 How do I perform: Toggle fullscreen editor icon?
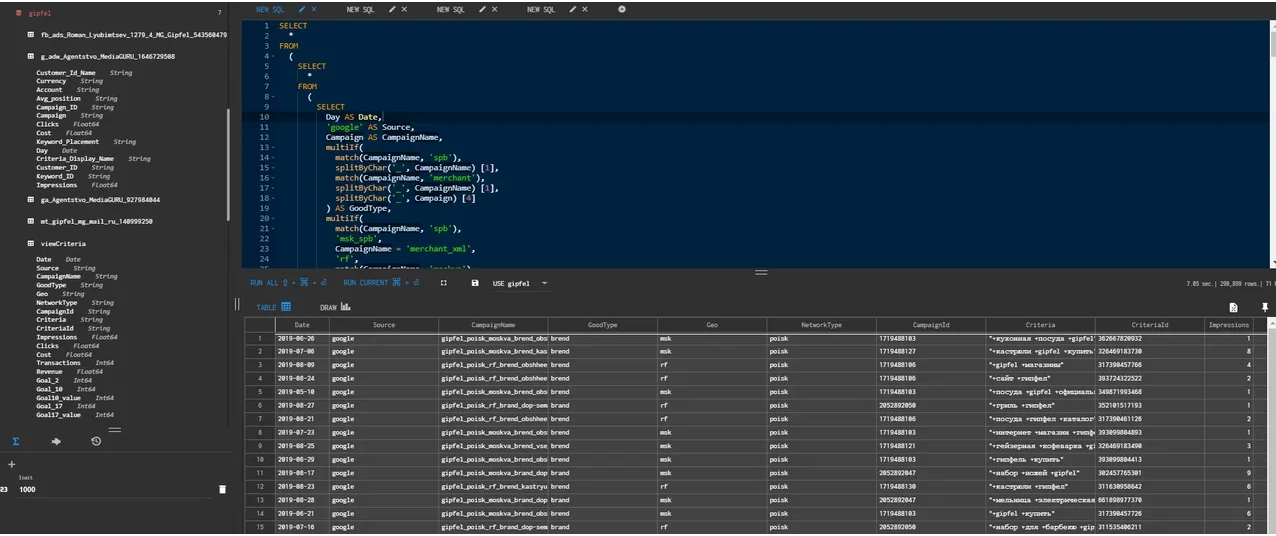coord(443,283)
